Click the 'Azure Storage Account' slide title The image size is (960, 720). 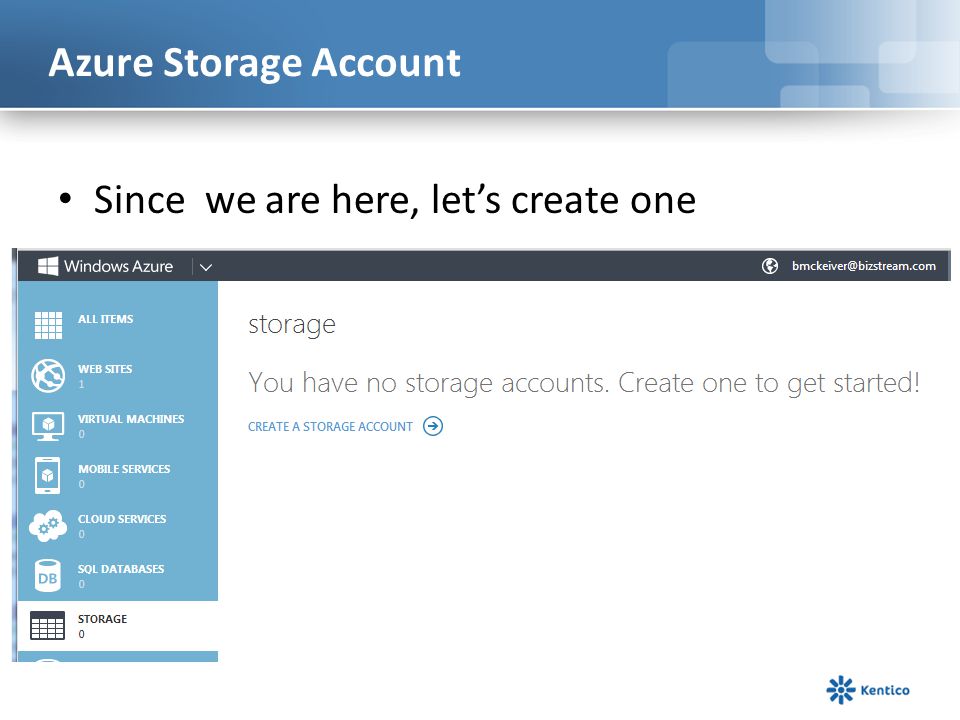coord(255,62)
